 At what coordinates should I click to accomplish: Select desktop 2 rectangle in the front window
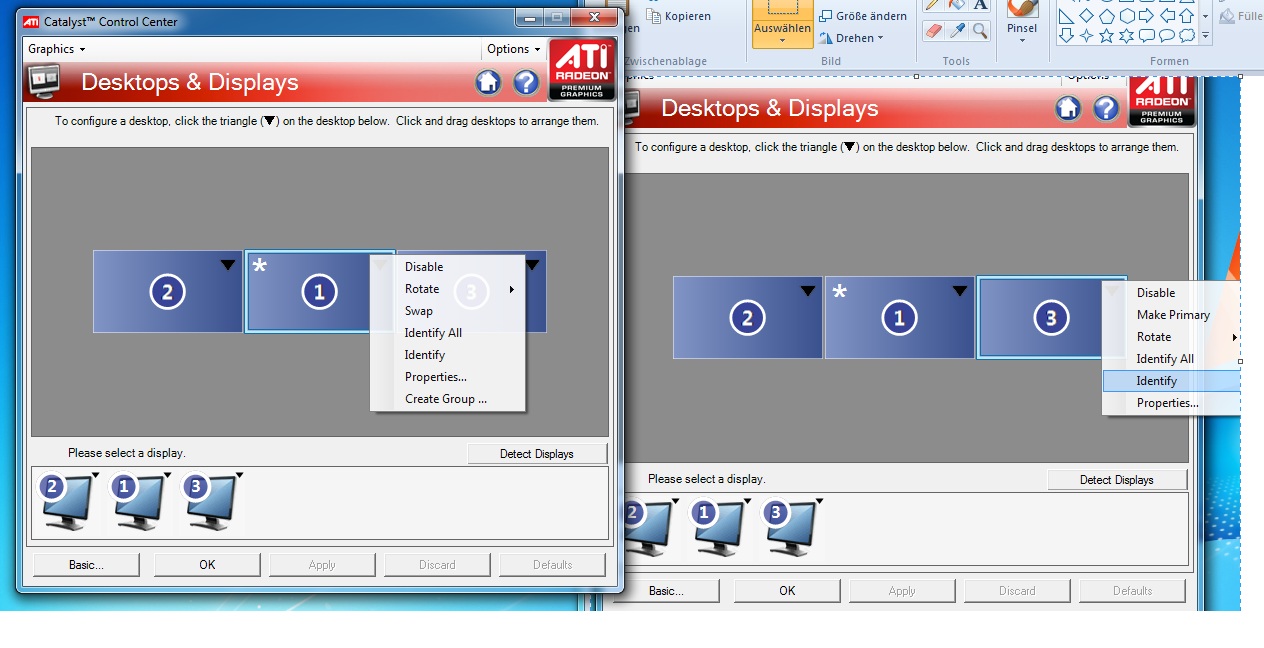coord(168,291)
